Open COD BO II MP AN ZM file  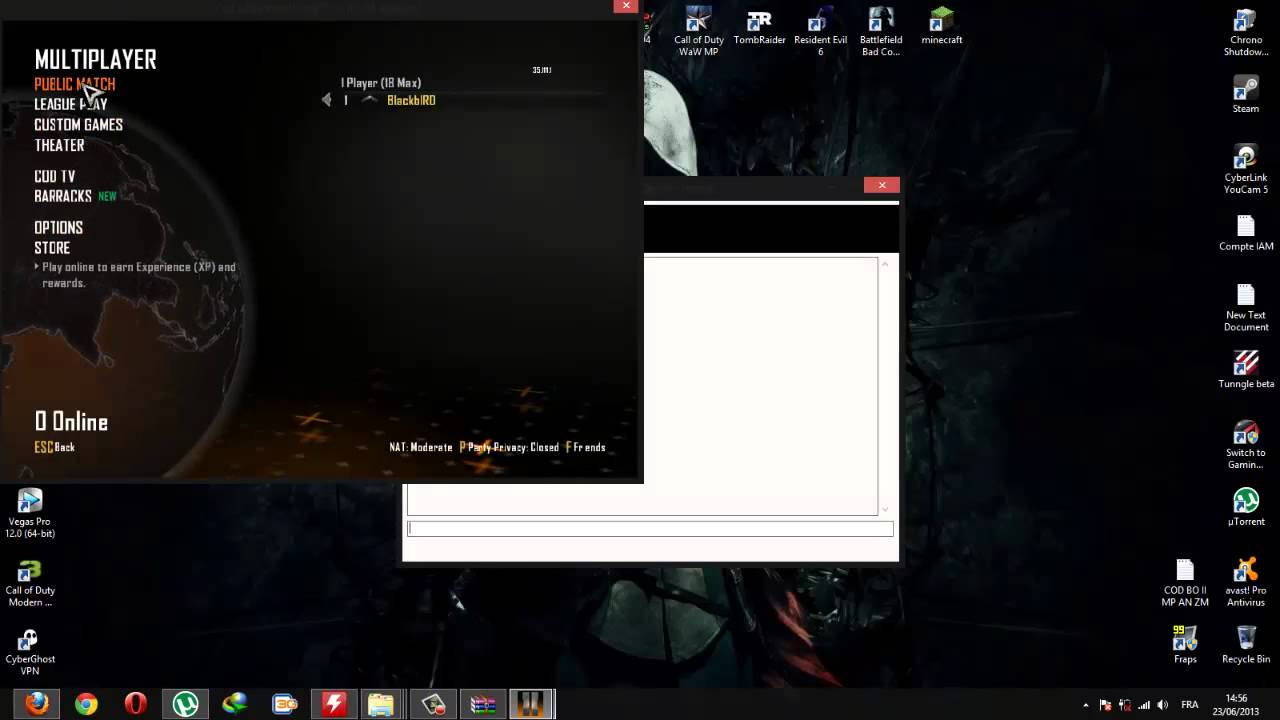(x=1185, y=582)
